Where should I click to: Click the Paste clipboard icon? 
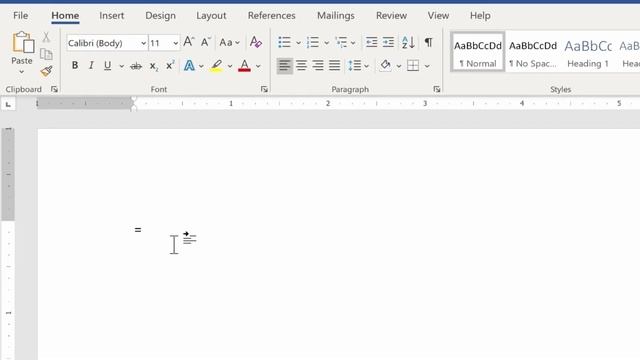(22, 42)
